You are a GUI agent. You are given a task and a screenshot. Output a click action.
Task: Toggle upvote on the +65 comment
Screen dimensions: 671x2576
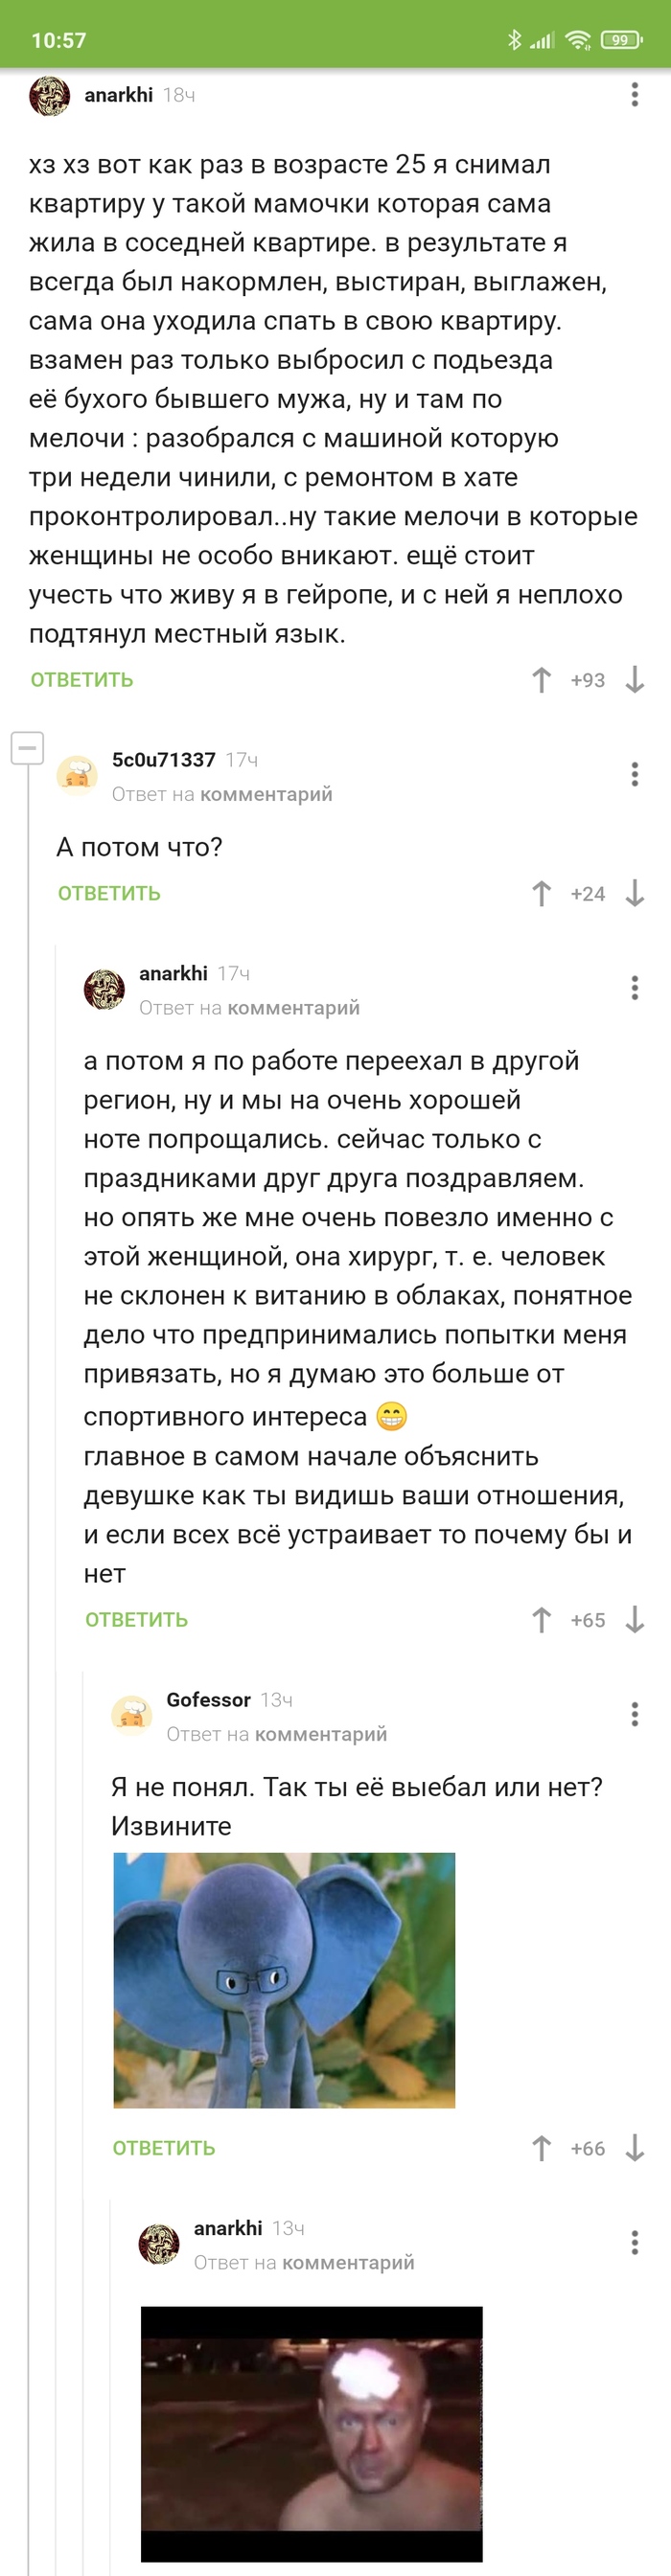[542, 1618]
